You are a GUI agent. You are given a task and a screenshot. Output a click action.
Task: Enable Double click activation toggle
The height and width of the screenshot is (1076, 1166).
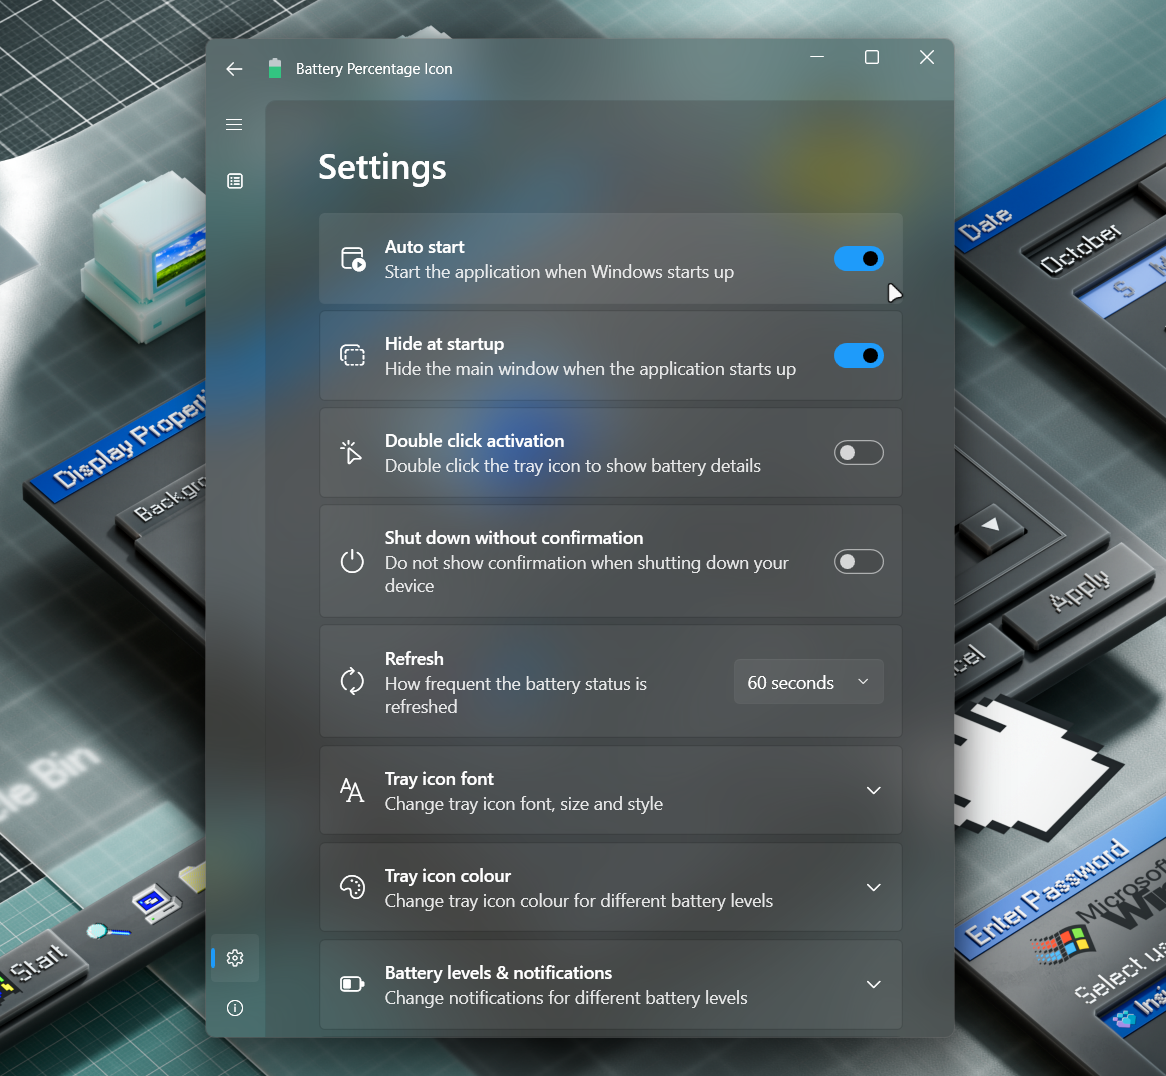click(x=859, y=453)
